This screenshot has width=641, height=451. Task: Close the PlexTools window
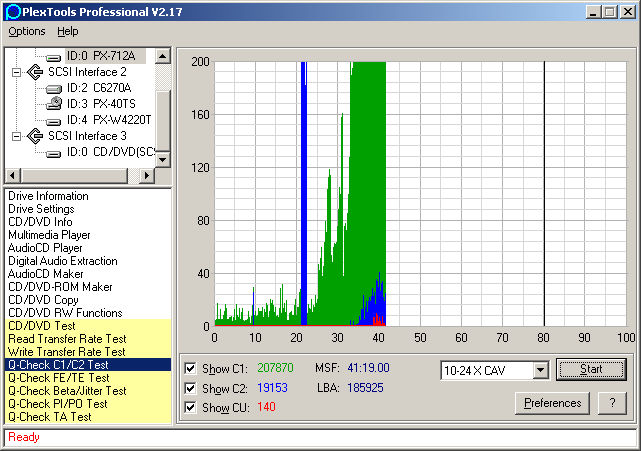(x=627, y=12)
